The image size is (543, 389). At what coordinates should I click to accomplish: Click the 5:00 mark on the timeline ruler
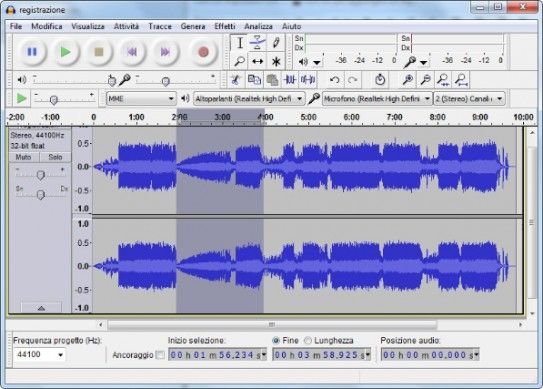click(309, 117)
